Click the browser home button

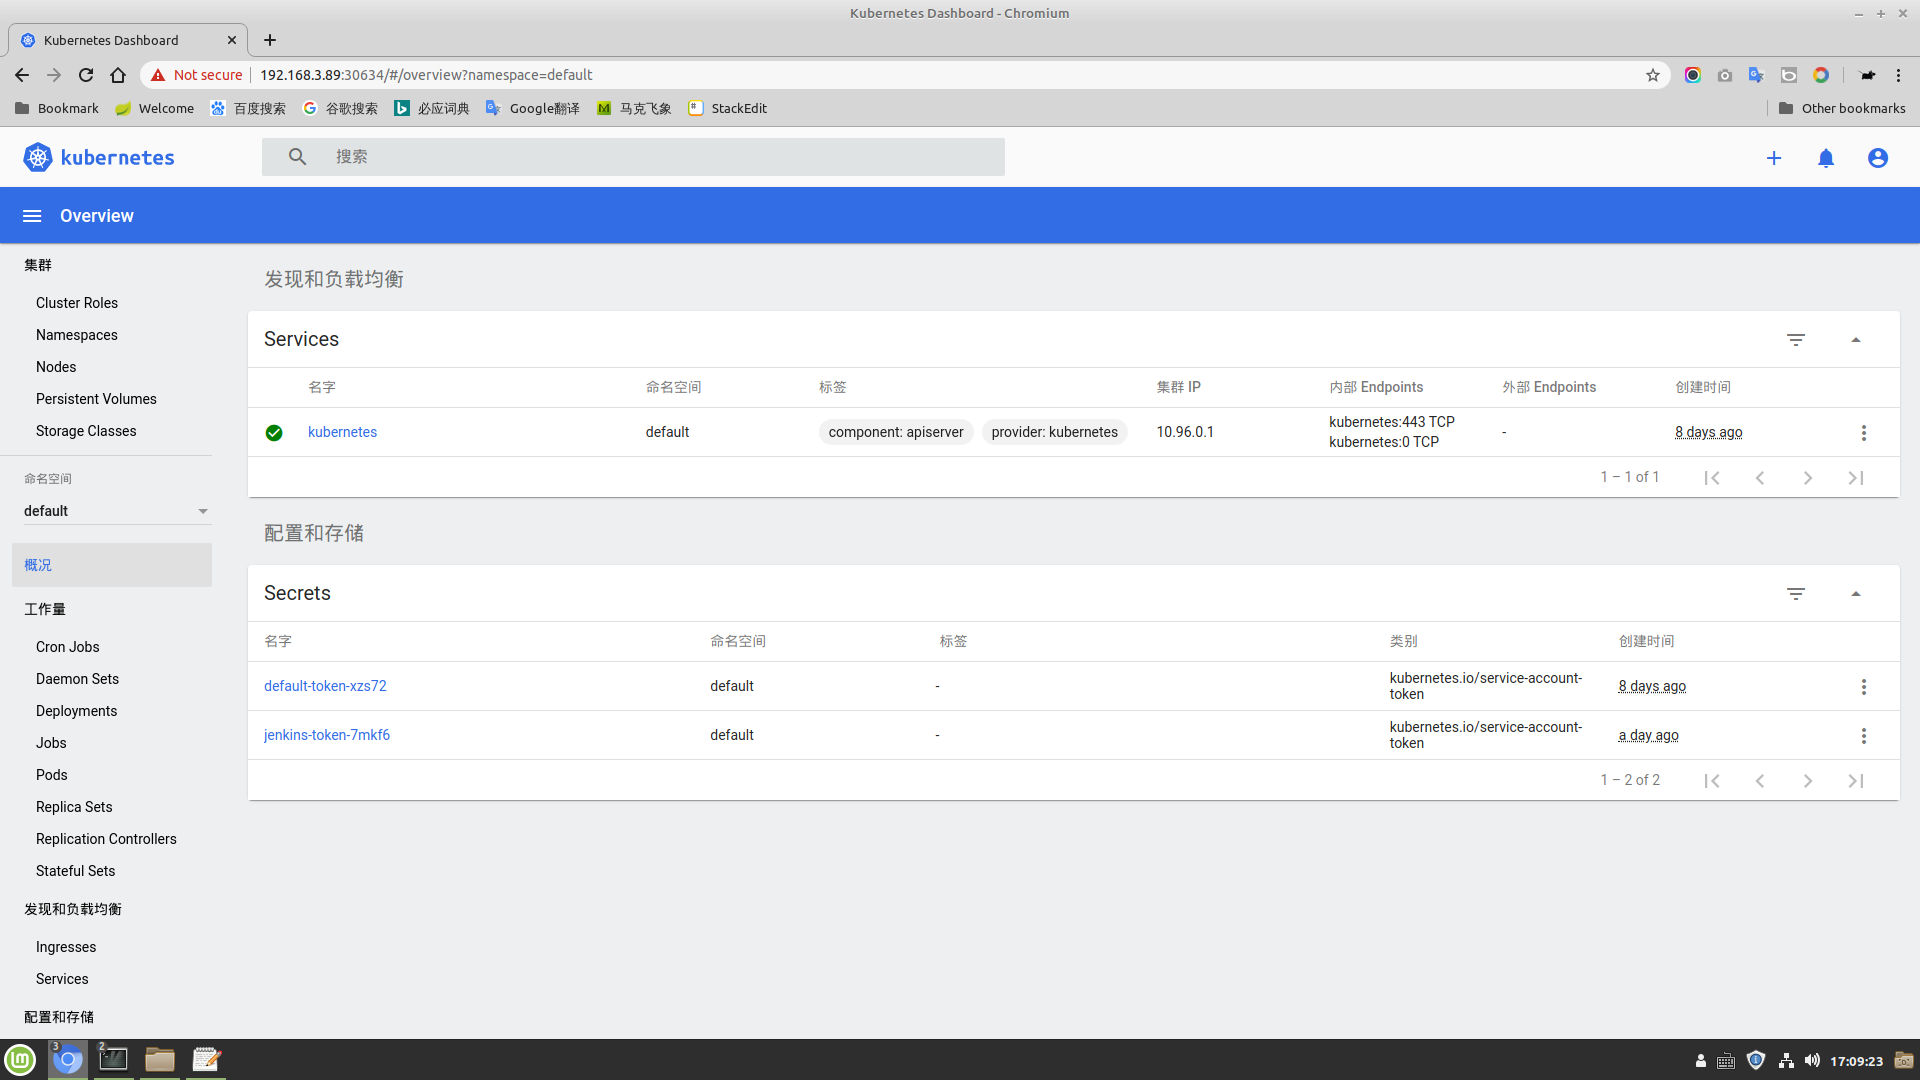click(x=118, y=75)
